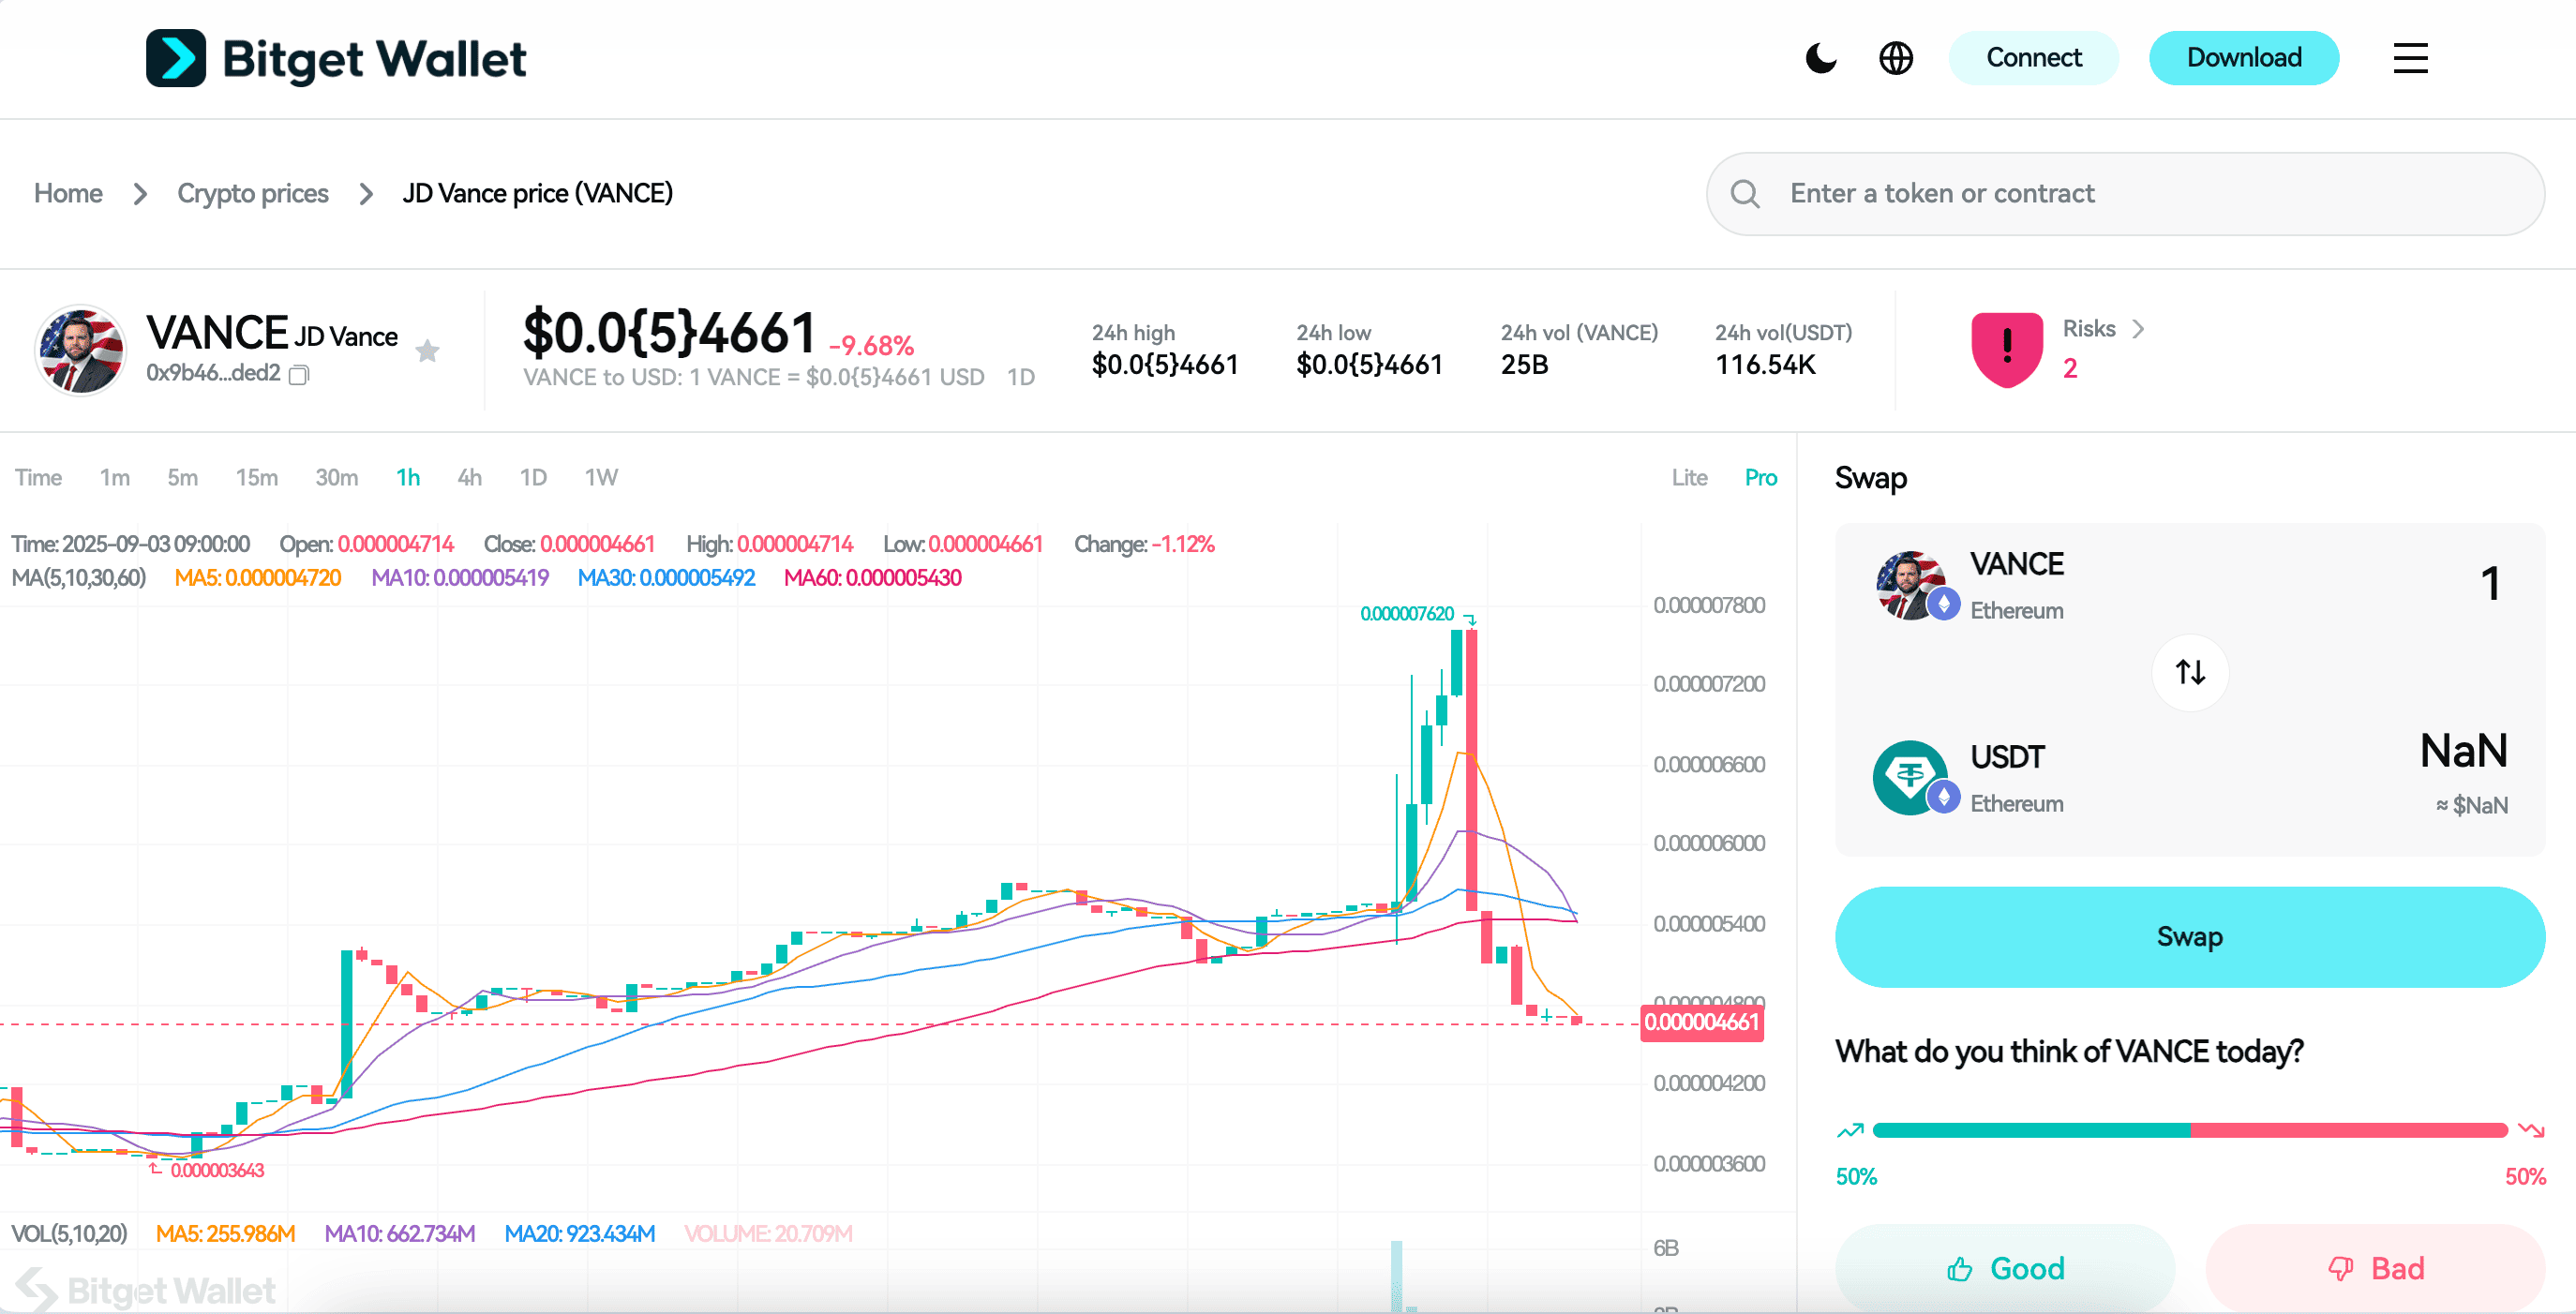Edit the VANCE swap amount 1
The height and width of the screenshot is (1314, 2576).
coord(2490,584)
